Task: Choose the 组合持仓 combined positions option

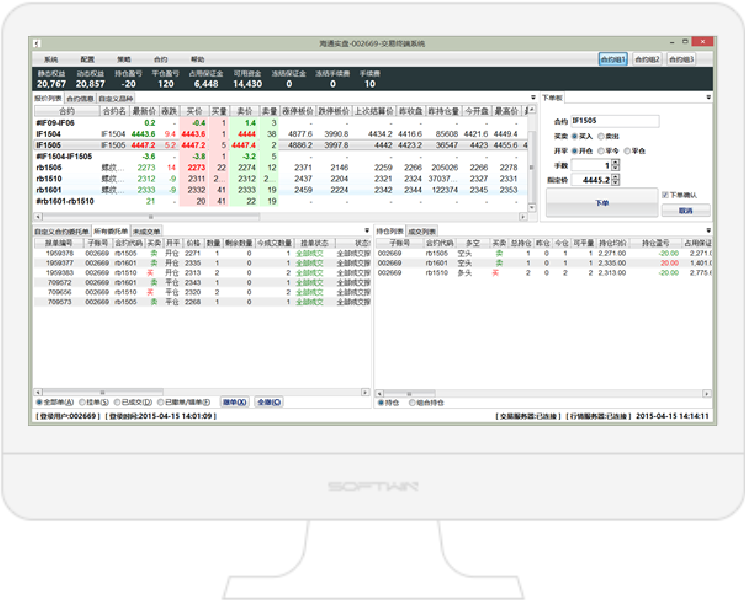Action: 413,402
